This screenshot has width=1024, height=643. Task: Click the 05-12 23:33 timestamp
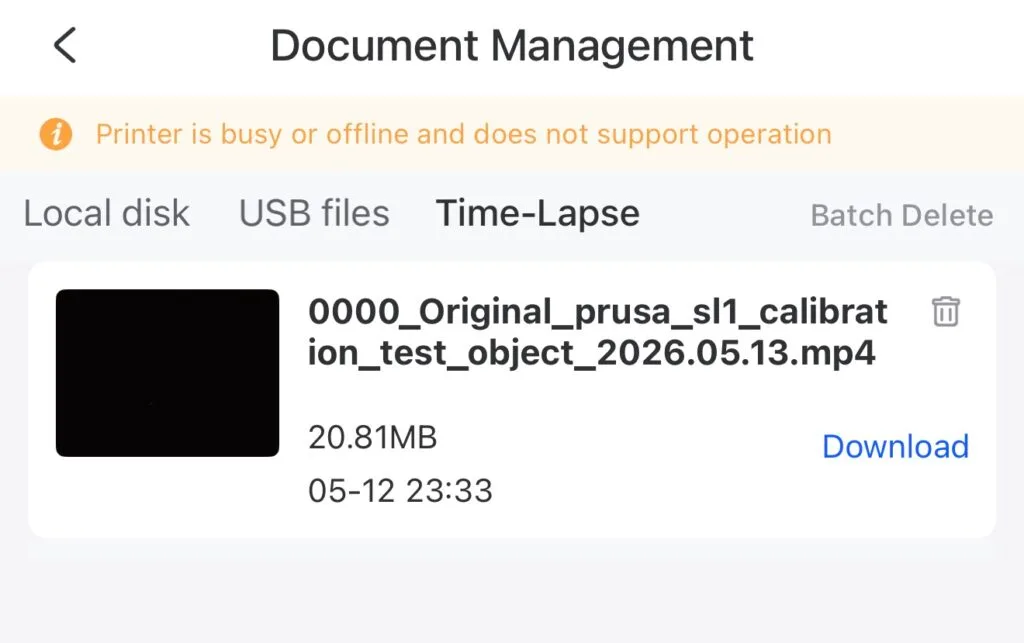pyautogui.click(x=400, y=491)
